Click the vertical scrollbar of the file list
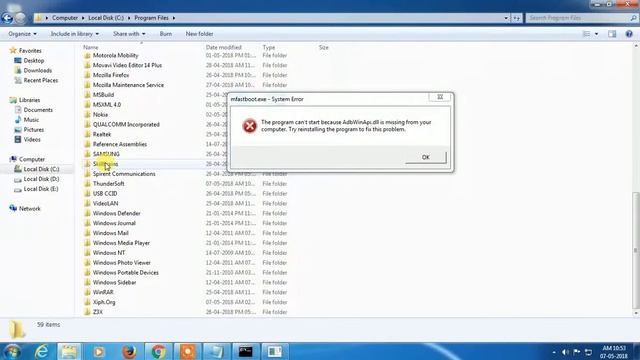Viewport: 640px width, 360px height. coord(636,250)
